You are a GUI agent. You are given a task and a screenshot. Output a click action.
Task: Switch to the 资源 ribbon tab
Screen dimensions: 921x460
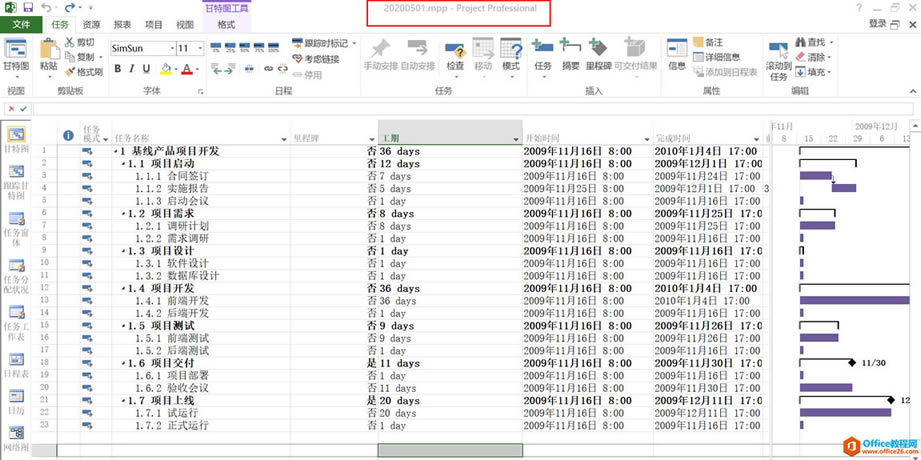point(91,24)
